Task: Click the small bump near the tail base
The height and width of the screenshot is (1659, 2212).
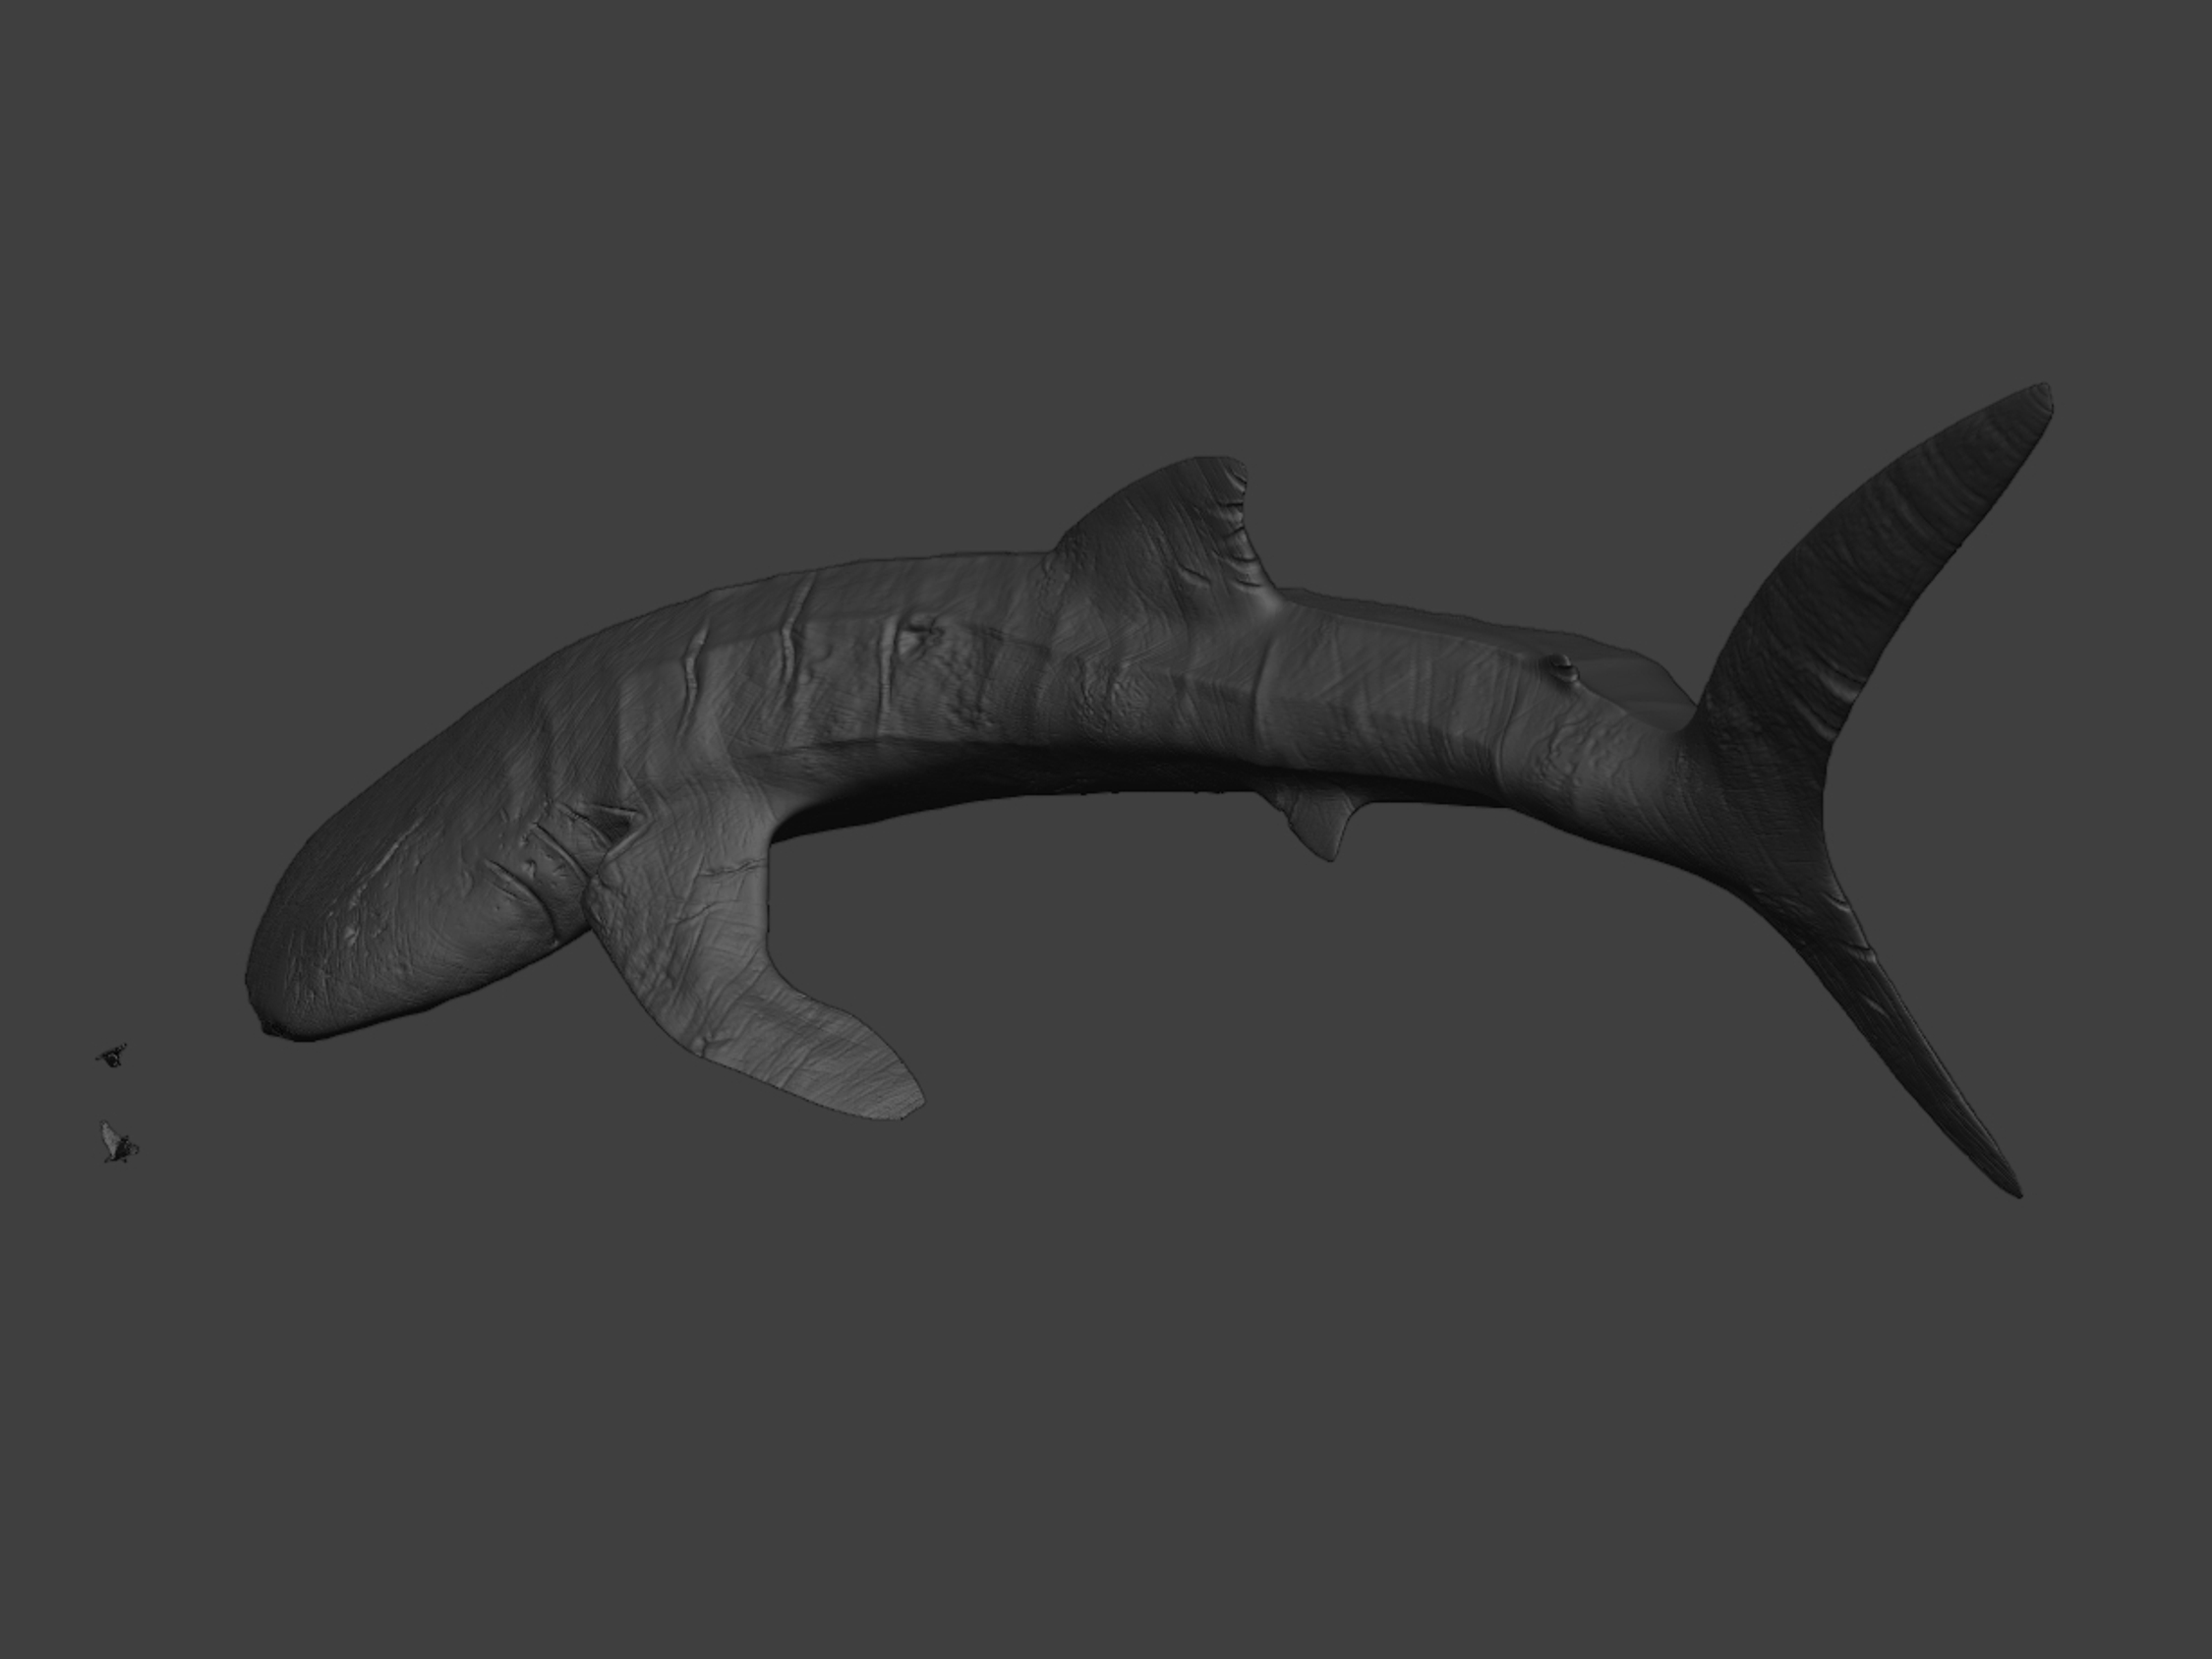Action: click(x=1561, y=665)
